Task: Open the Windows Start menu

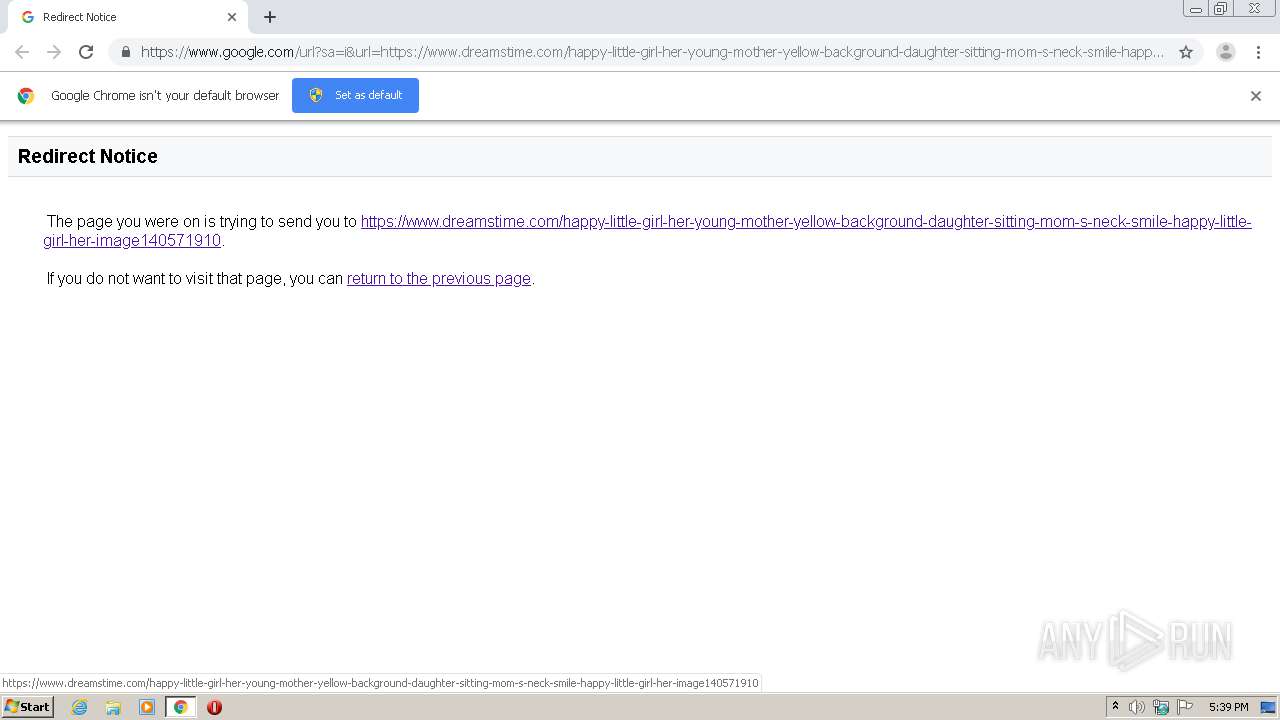Action: (x=28, y=707)
